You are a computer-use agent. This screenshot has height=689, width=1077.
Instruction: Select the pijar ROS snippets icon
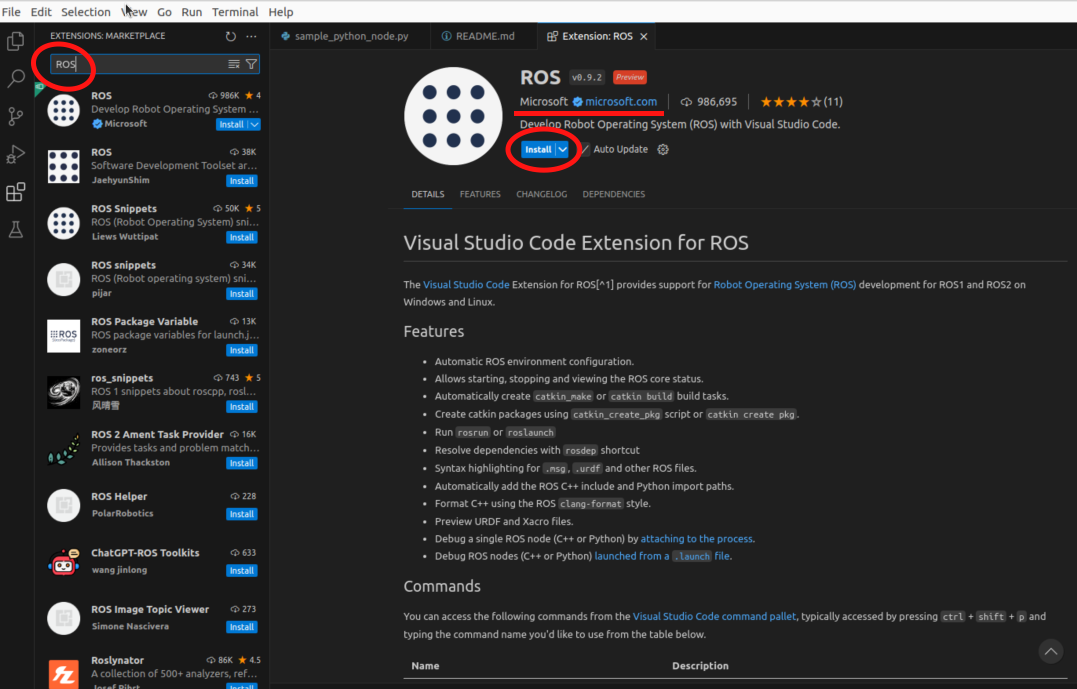pyautogui.click(x=63, y=280)
